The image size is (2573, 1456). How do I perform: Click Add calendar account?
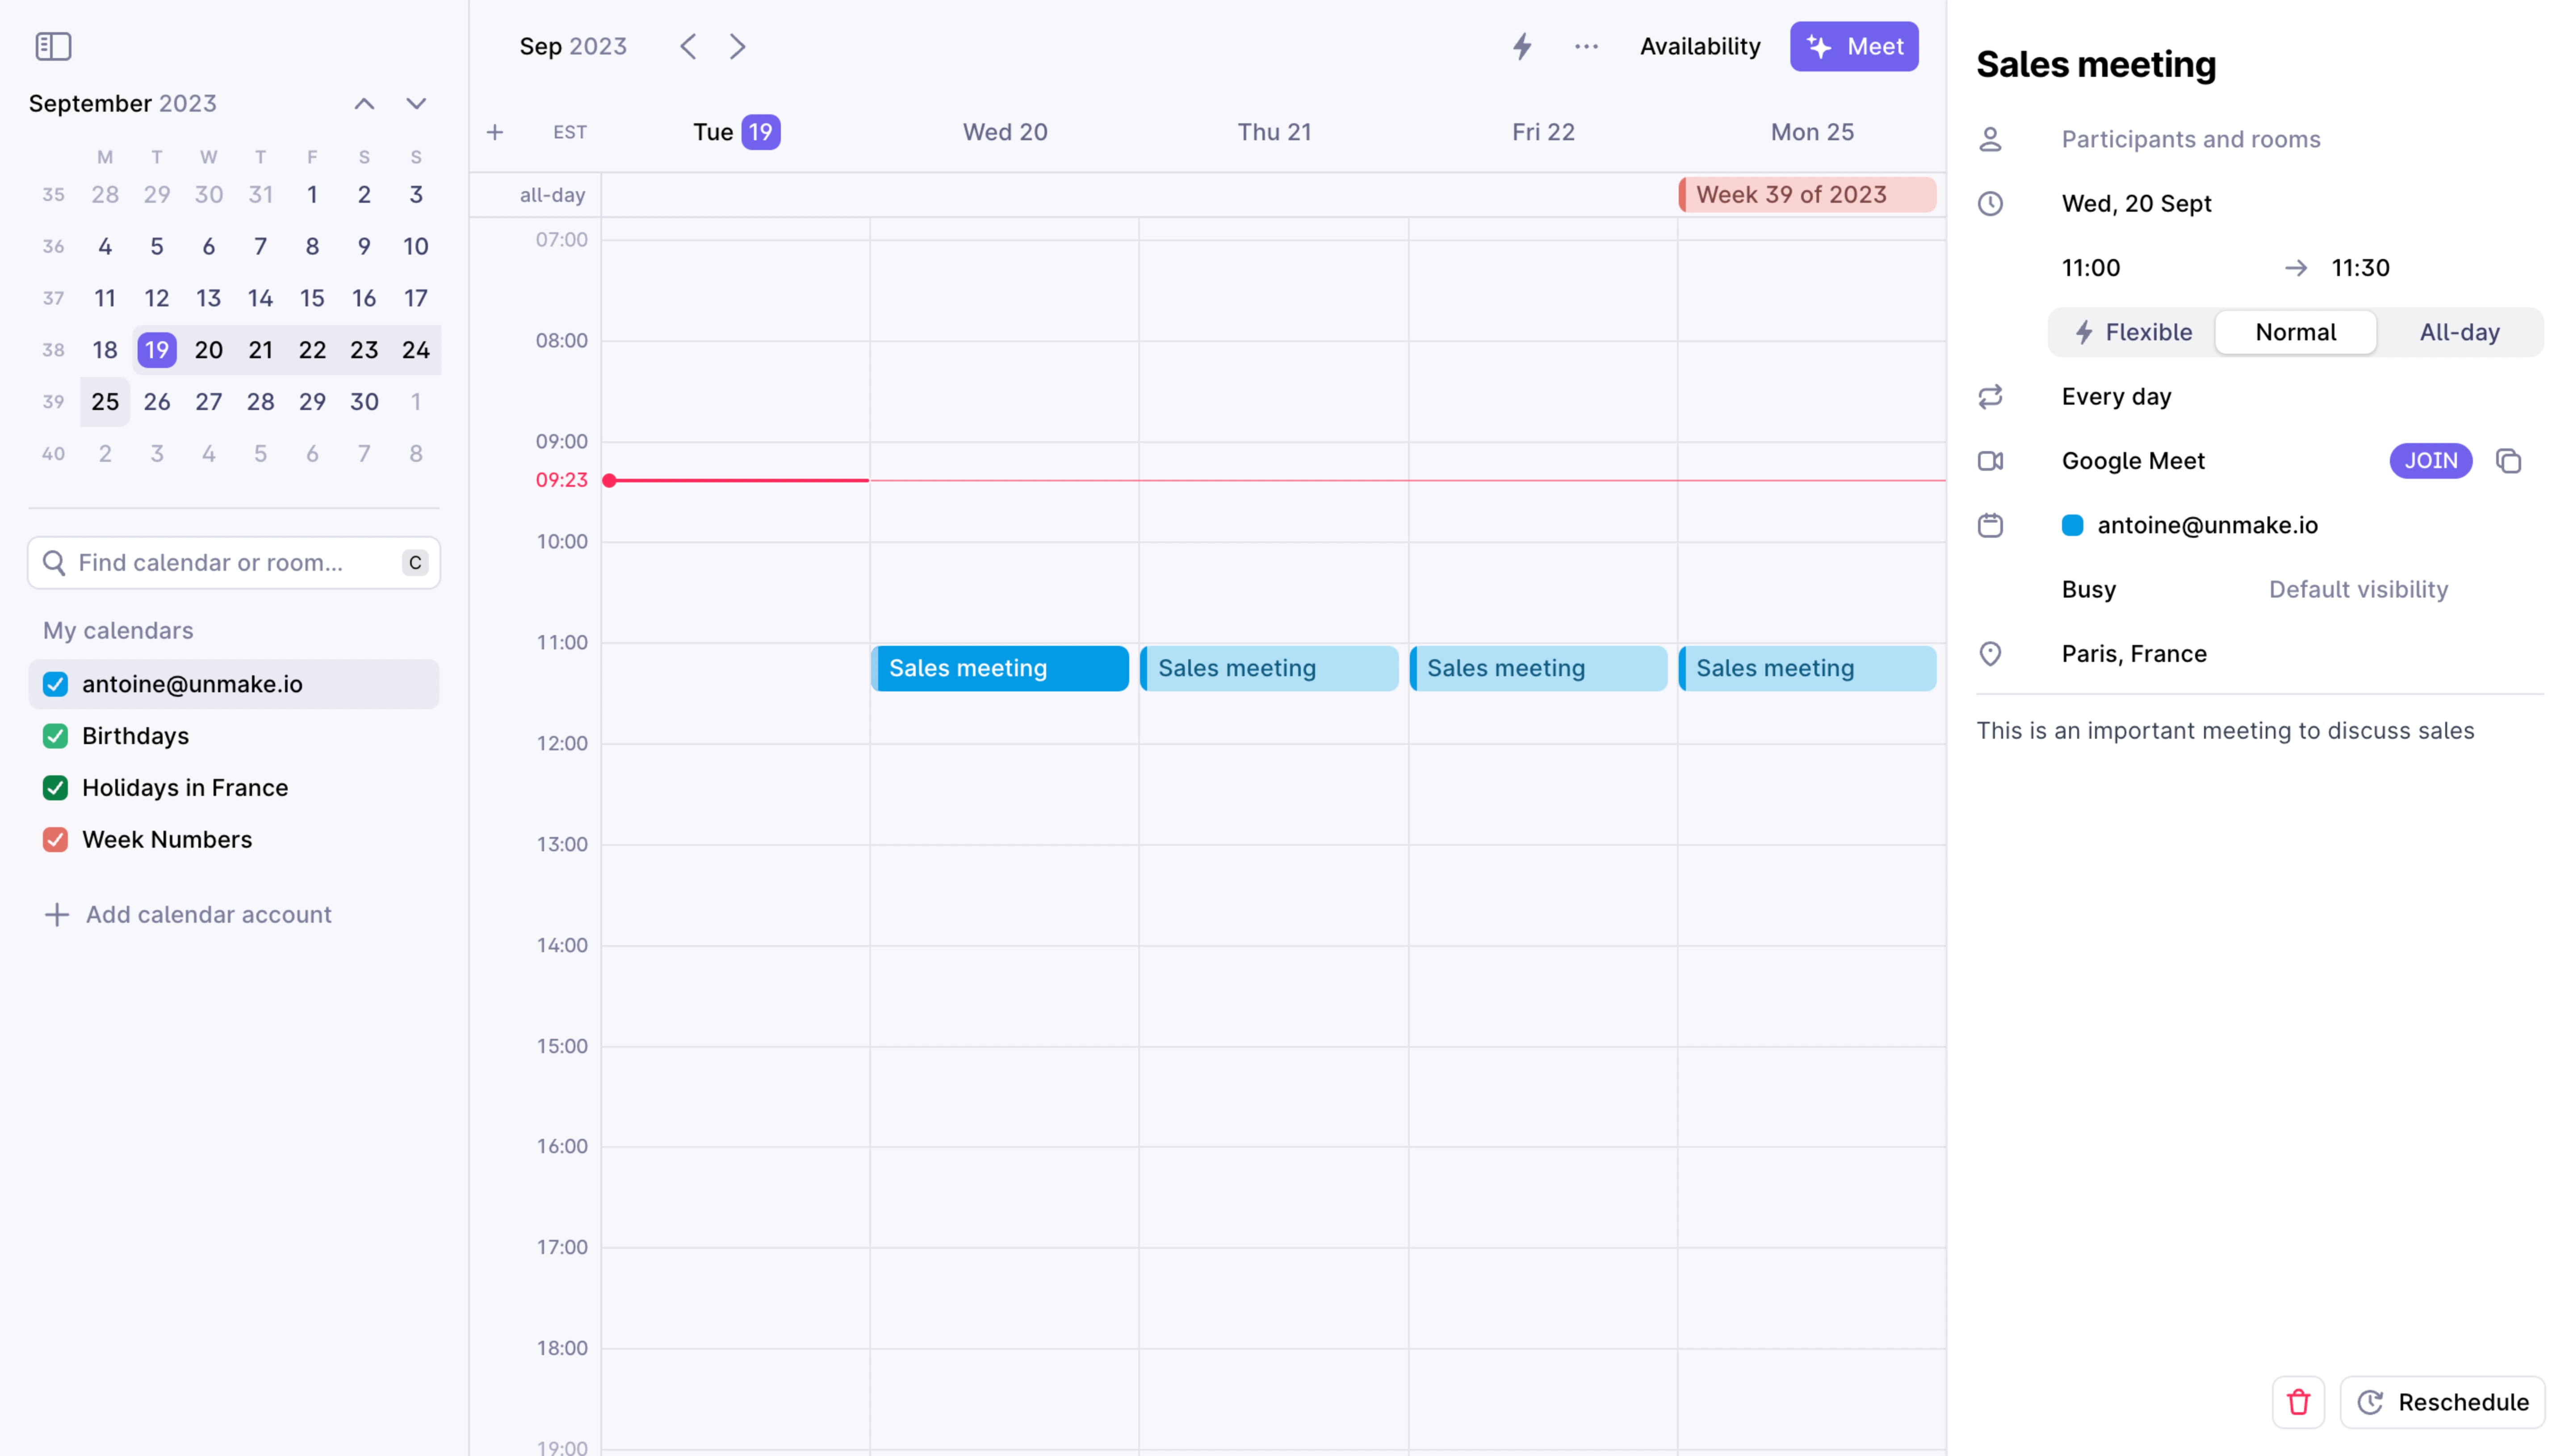pos(188,915)
